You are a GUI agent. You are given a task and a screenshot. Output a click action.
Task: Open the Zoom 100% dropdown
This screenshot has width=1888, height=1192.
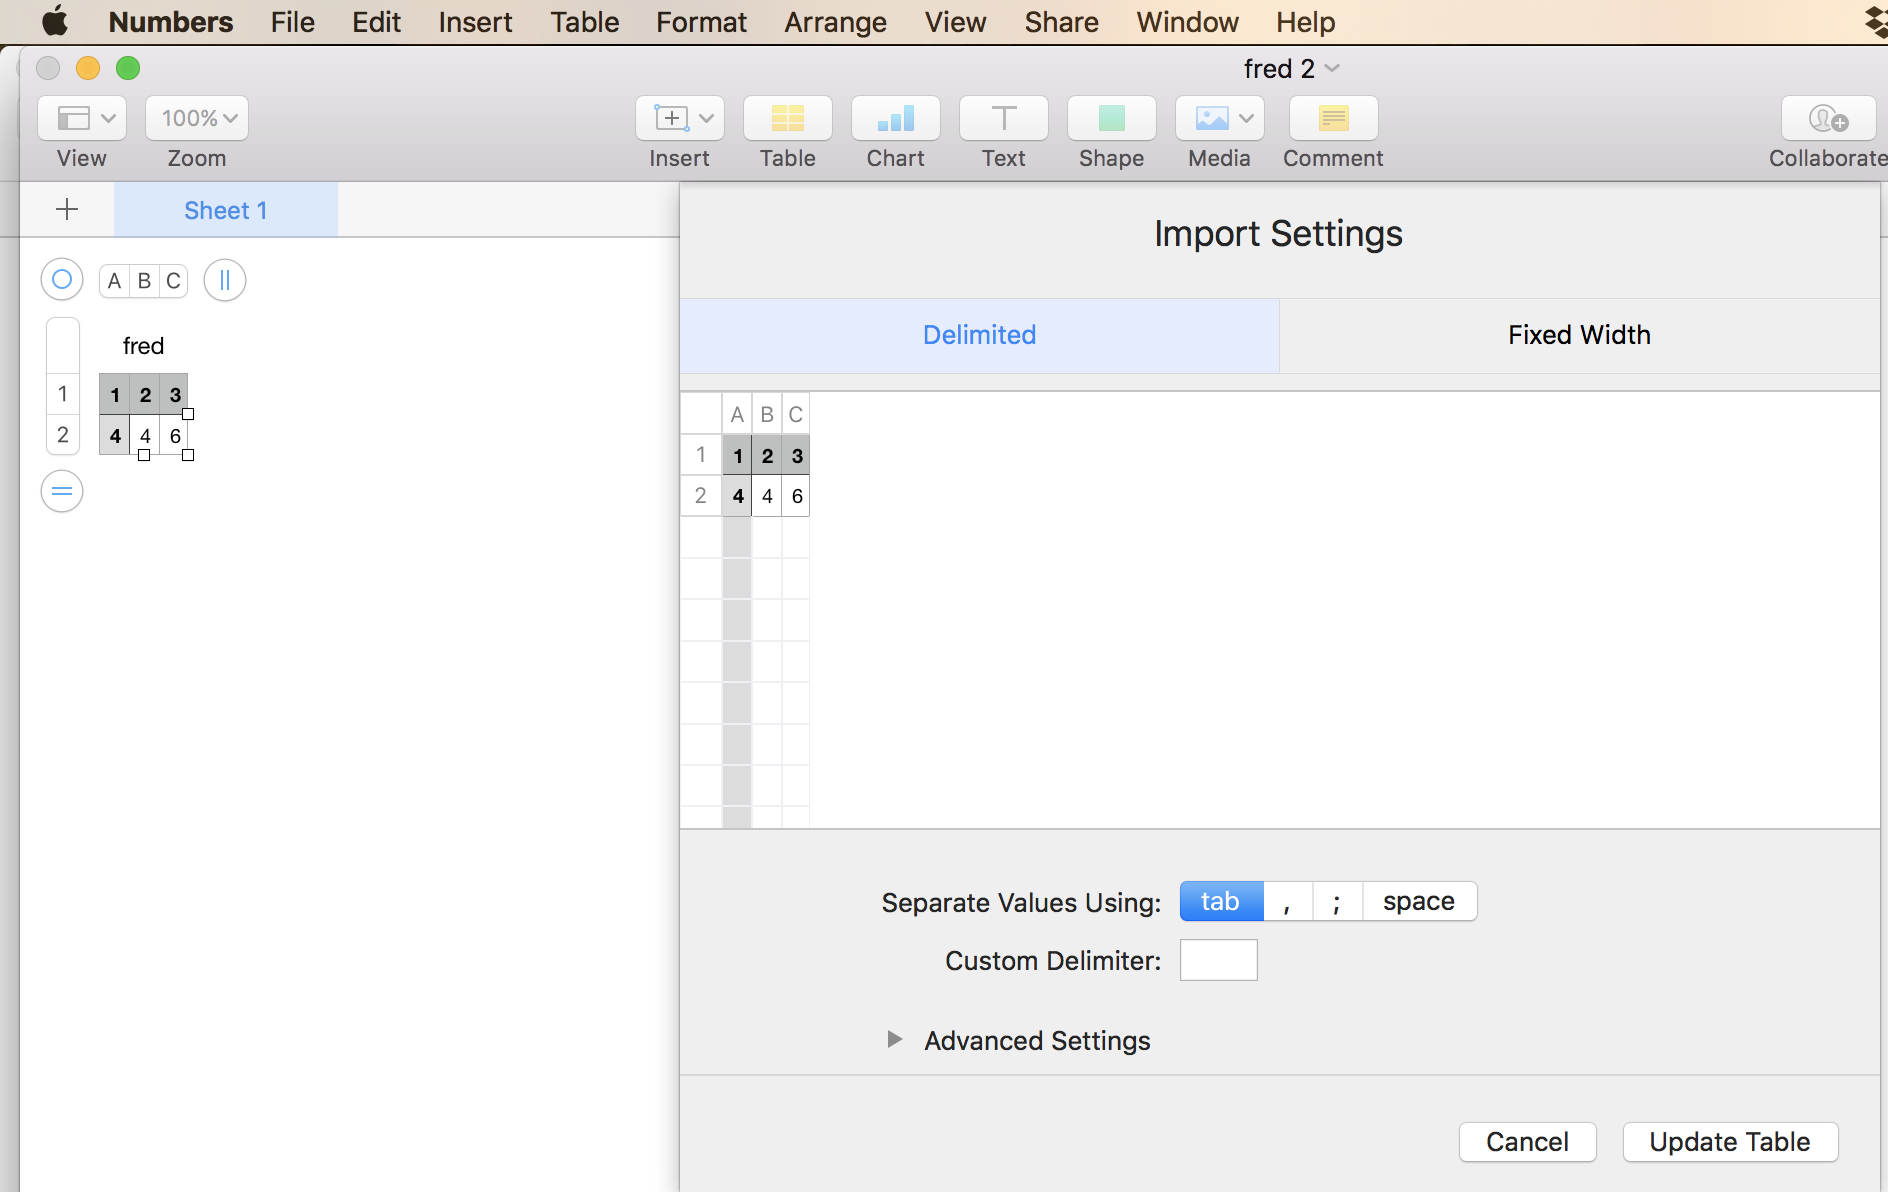point(197,118)
